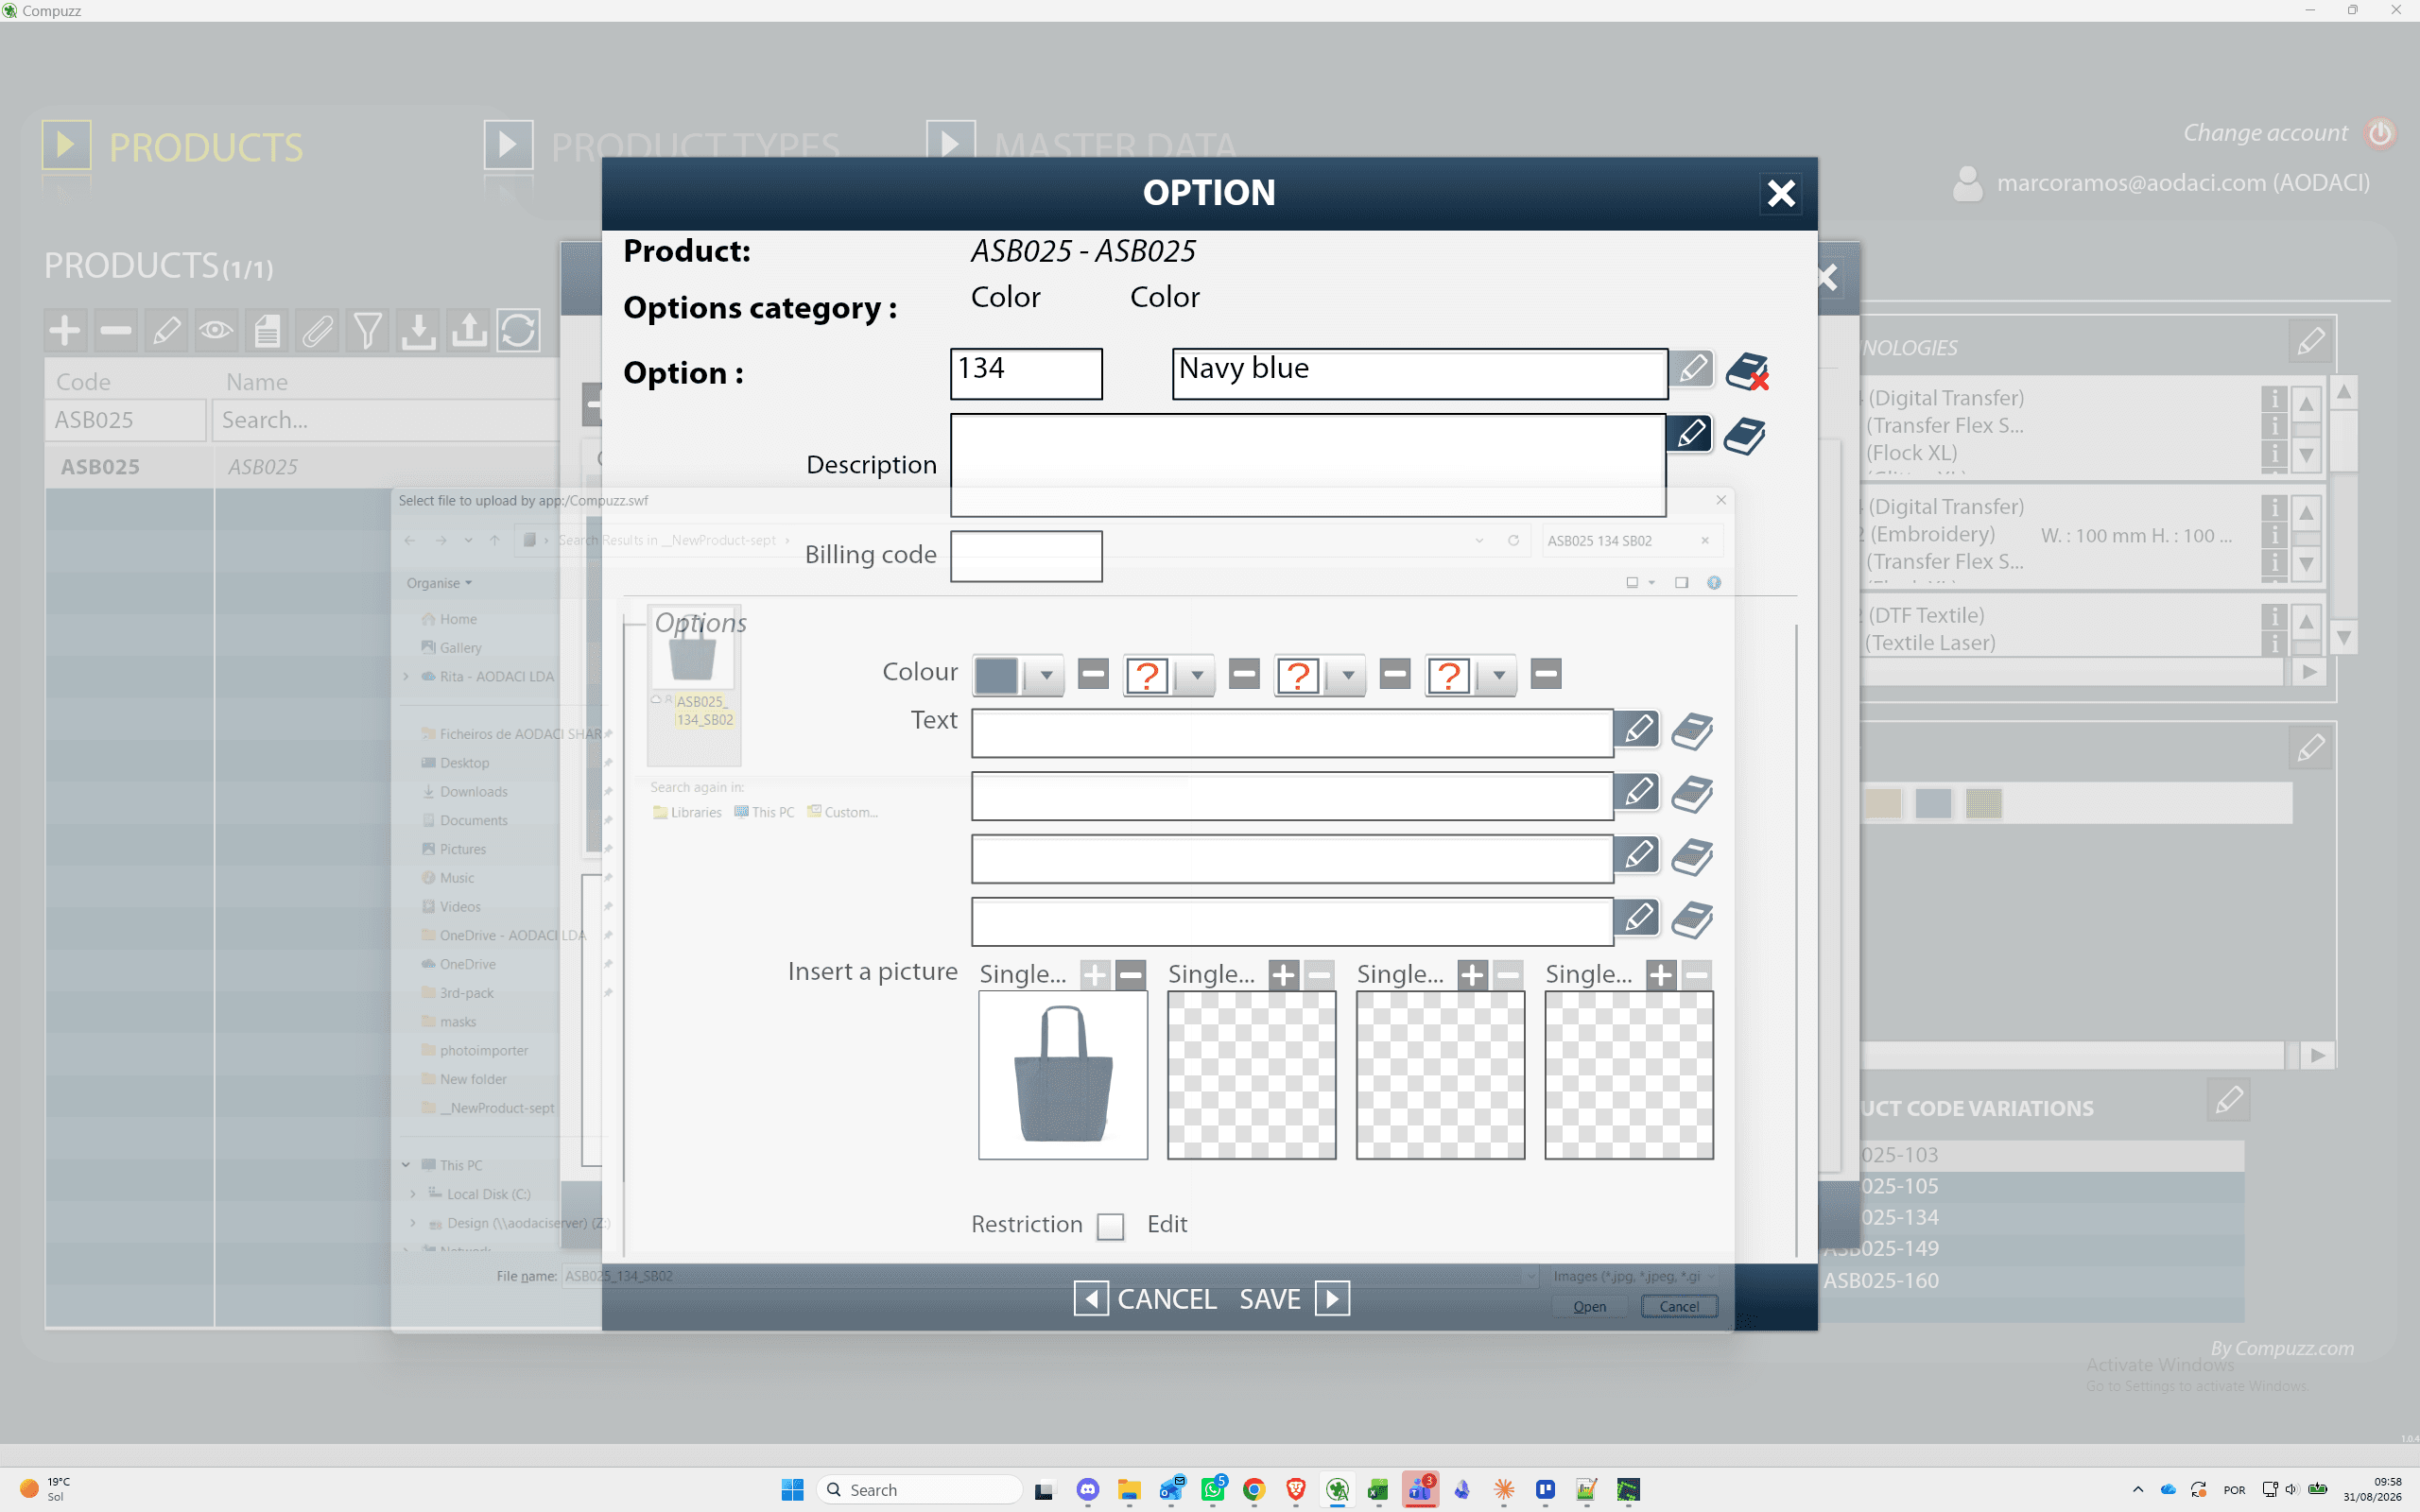Click the pencil icon of first Text row
Viewport: 2420px width, 1512px height.
pos(1638,730)
